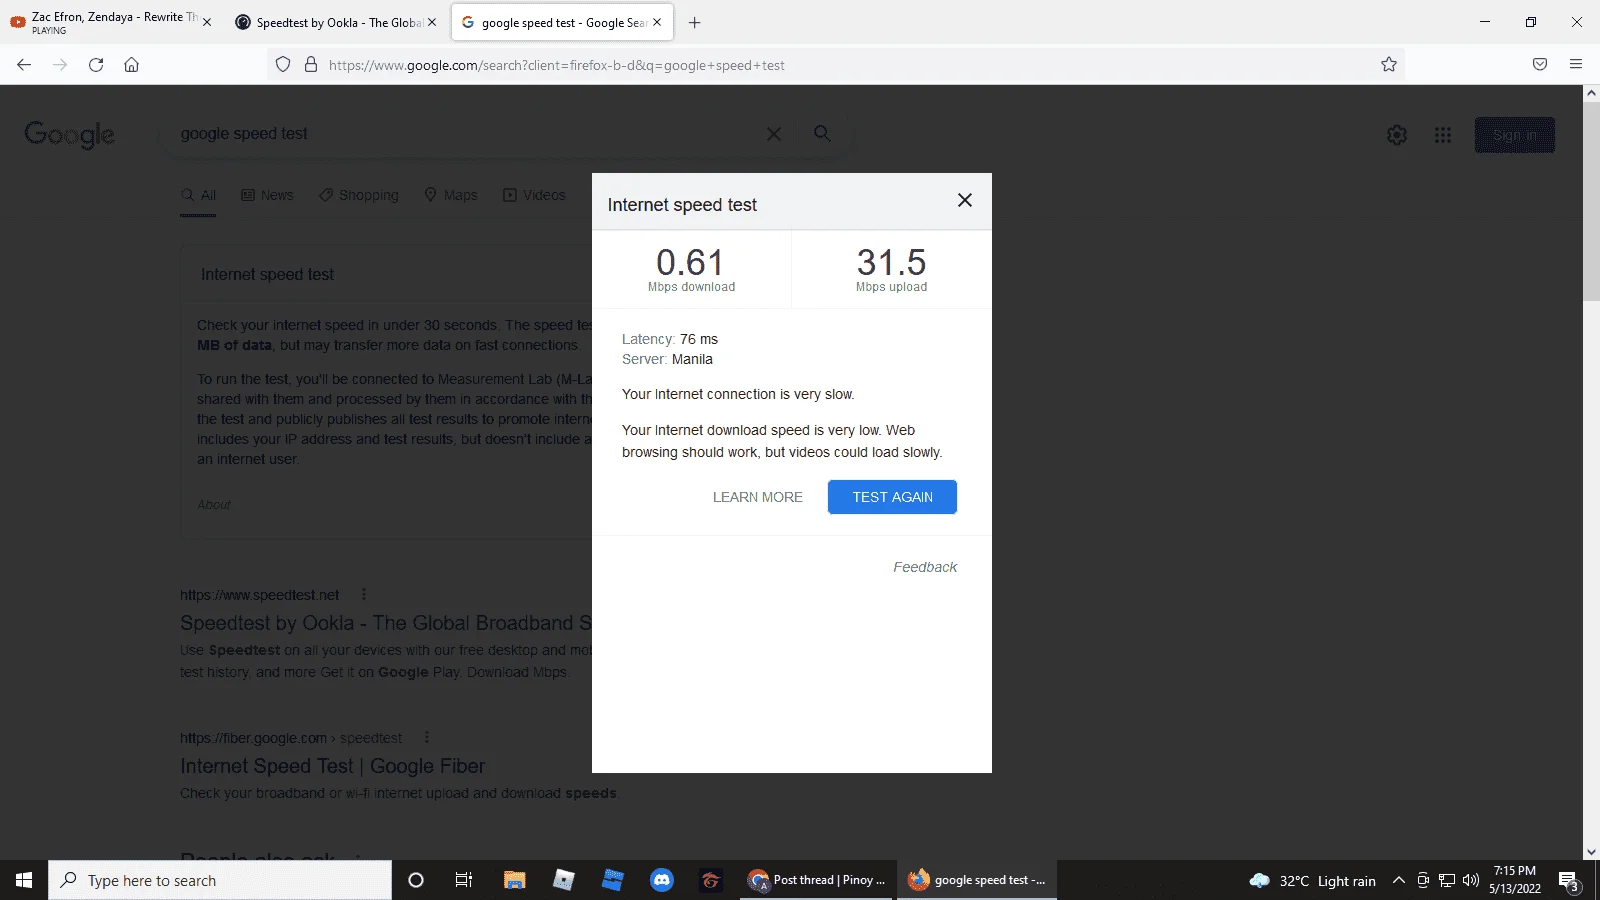
Task: Show tracking protection shield info
Action: point(283,65)
